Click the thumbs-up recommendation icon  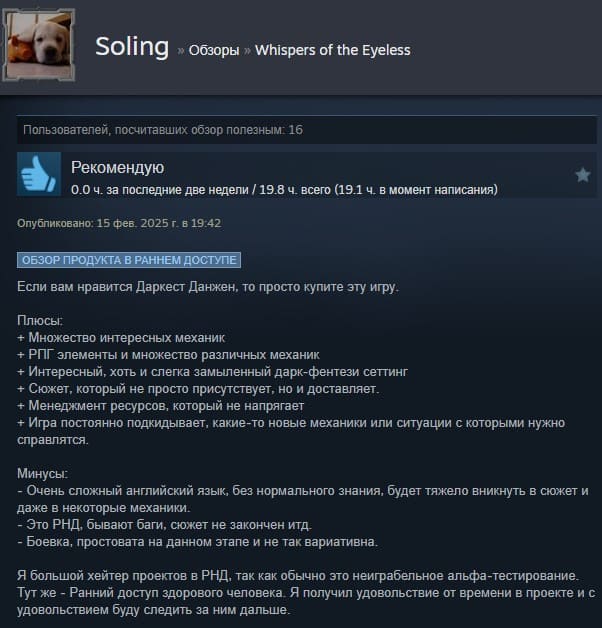pos(39,174)
